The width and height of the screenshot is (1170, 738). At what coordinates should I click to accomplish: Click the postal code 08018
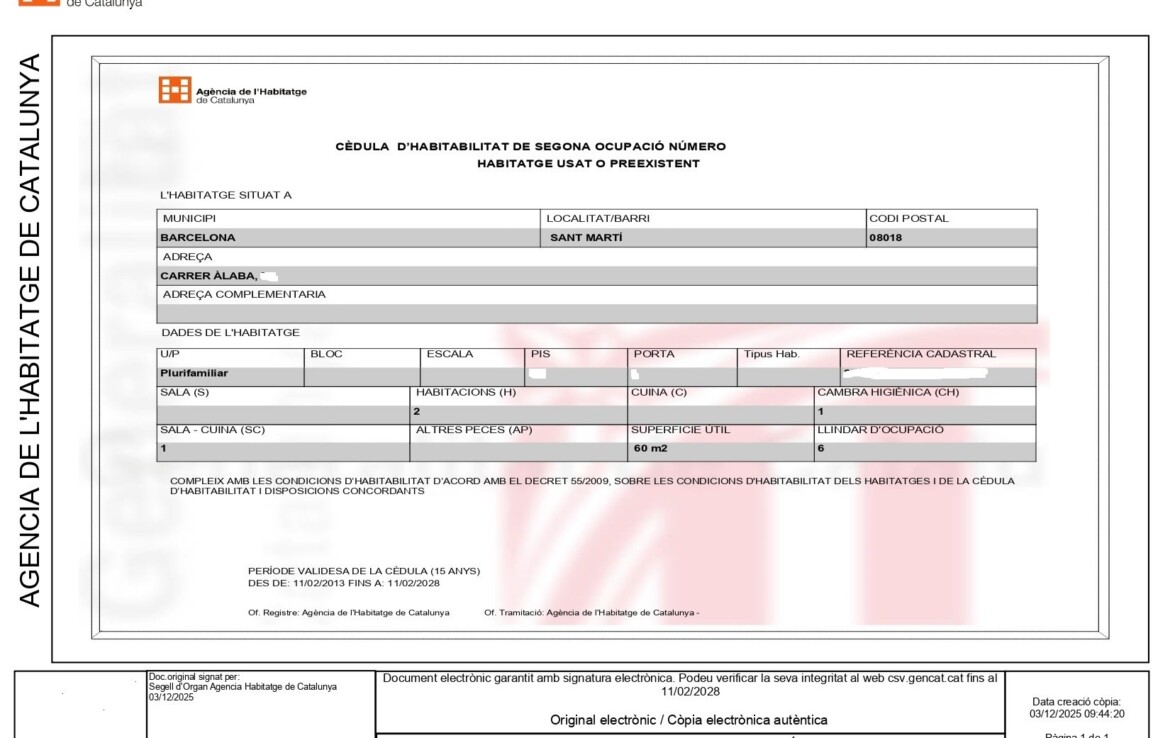885,238
